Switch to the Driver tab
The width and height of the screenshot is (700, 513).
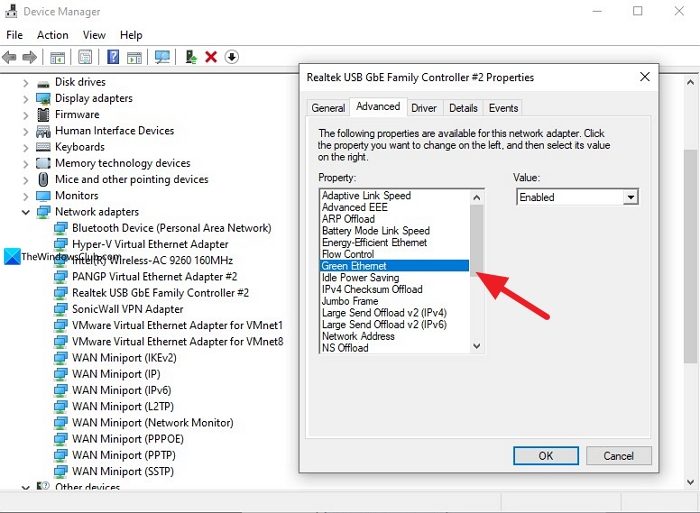pos(424,108)
